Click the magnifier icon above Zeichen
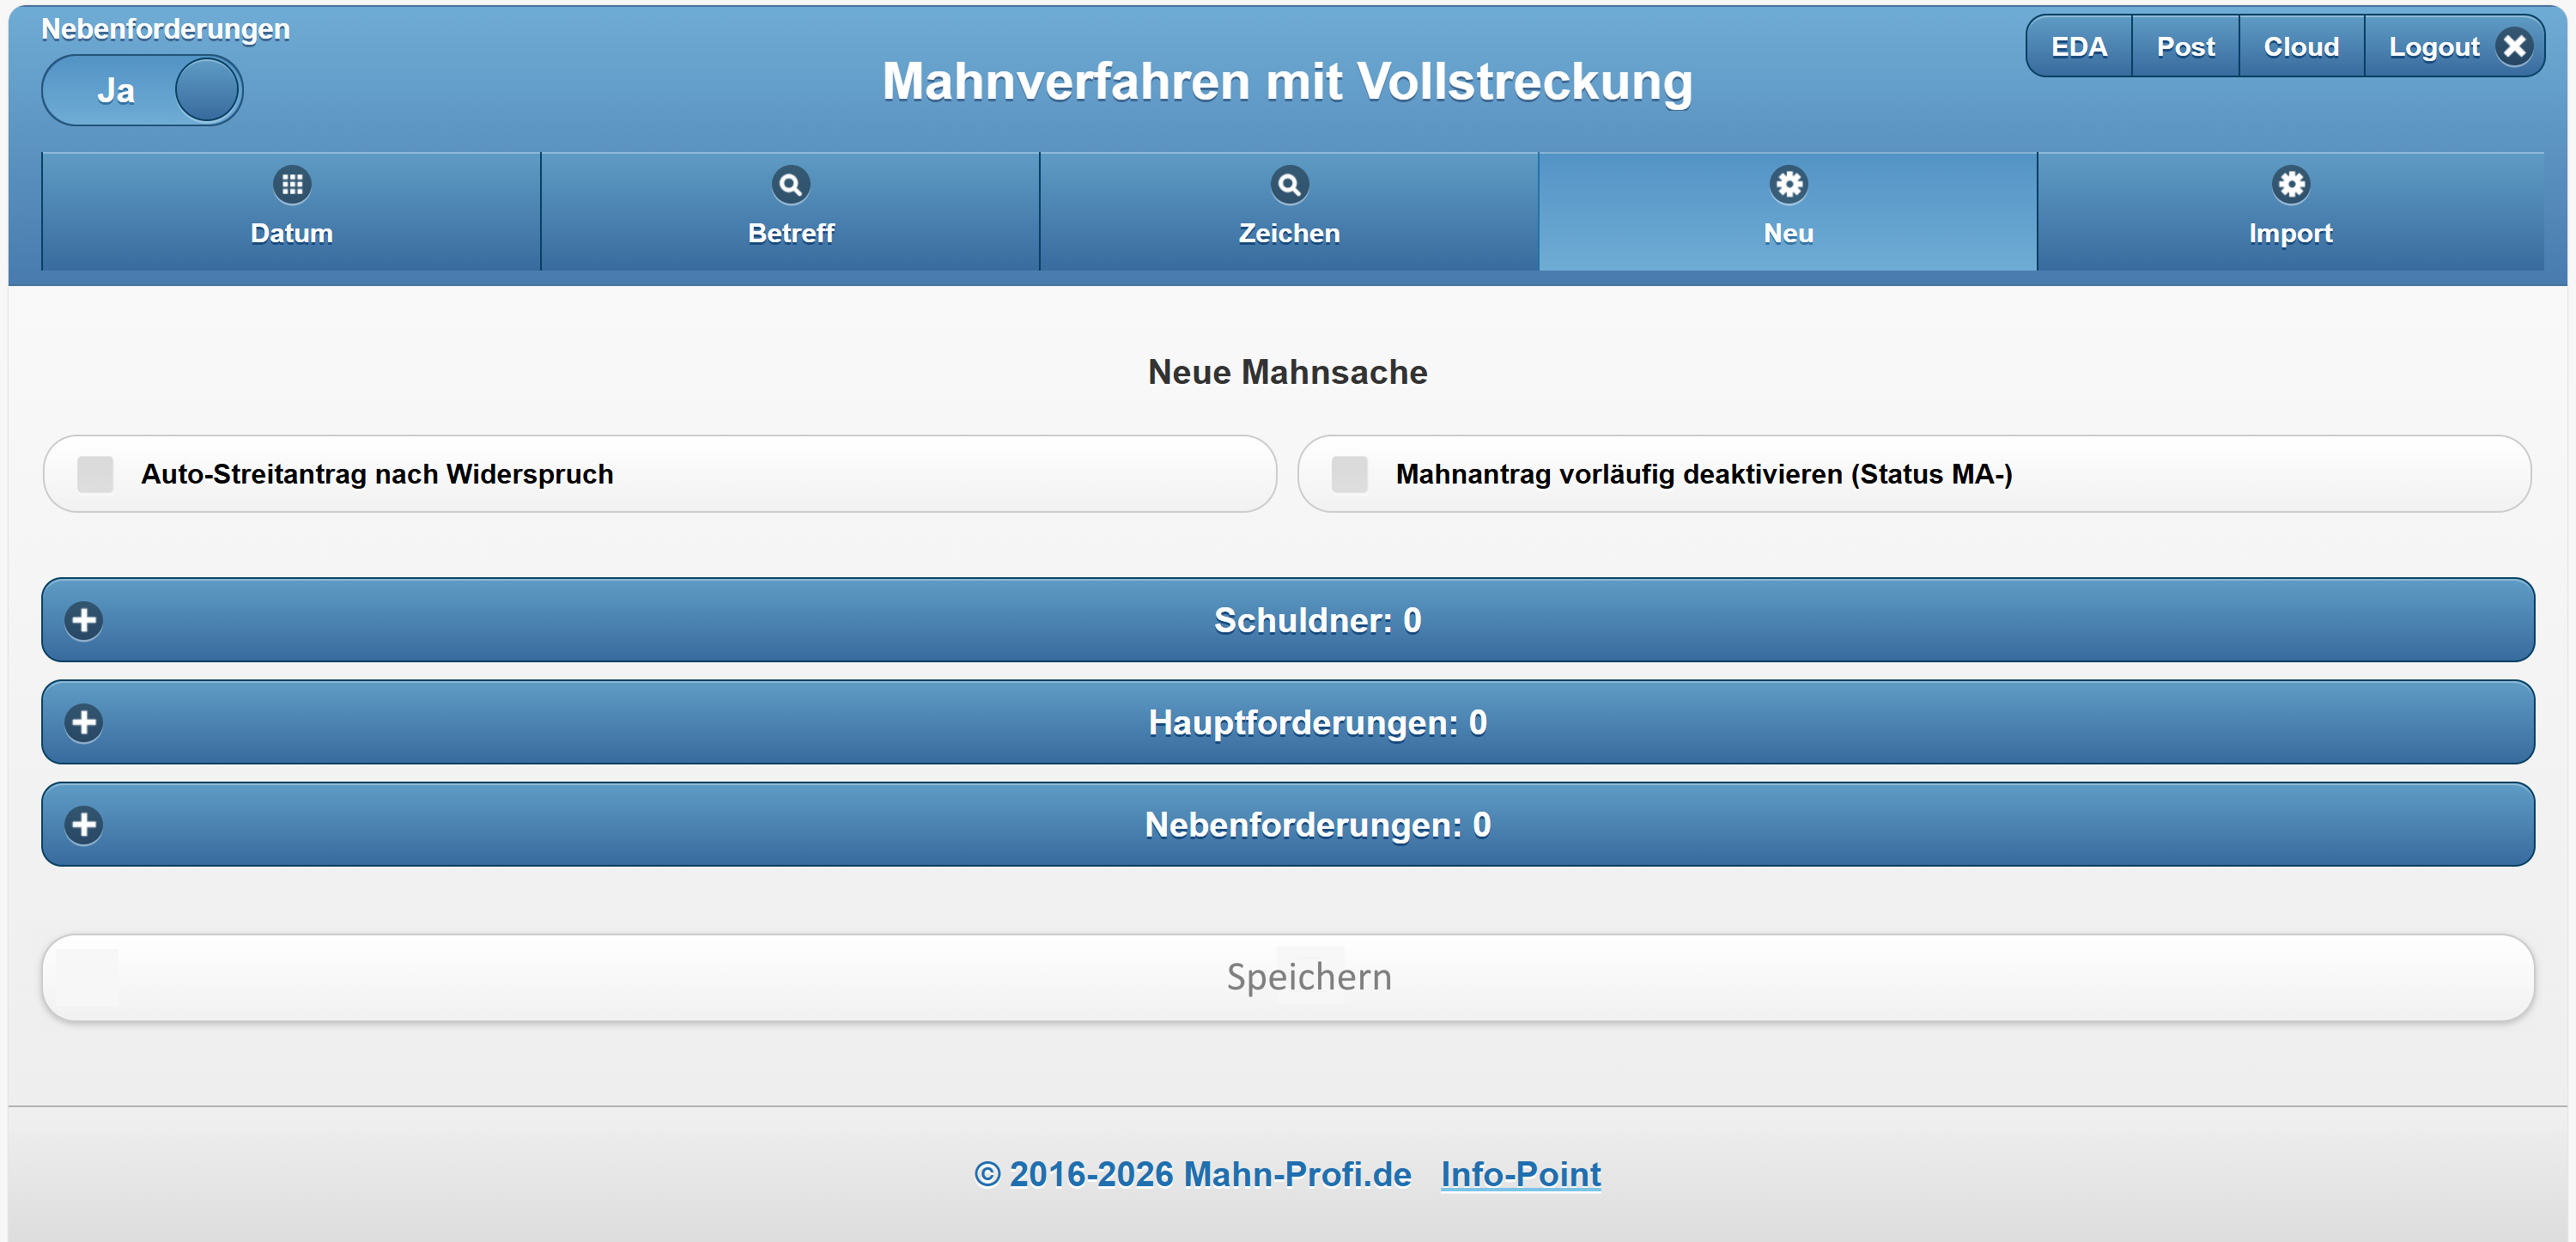Viewport: 2576px width, 1242px height. (1289, 184)
